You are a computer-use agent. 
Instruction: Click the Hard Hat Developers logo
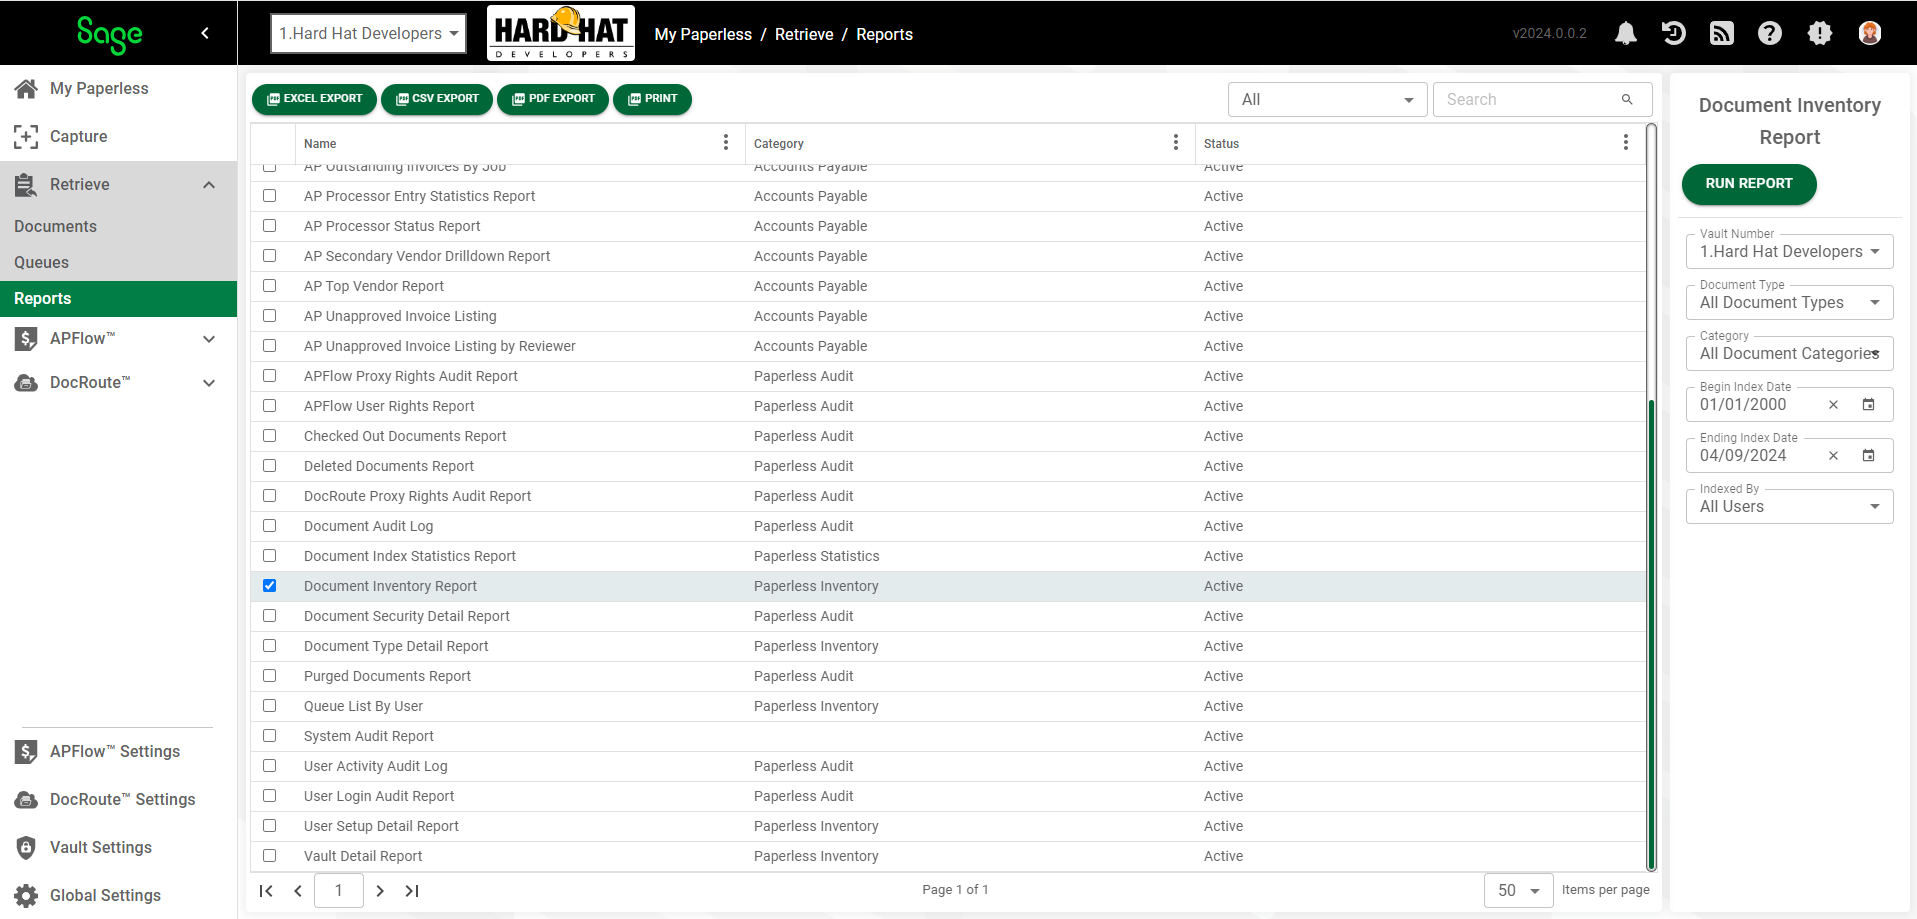[x=561, y=33]
